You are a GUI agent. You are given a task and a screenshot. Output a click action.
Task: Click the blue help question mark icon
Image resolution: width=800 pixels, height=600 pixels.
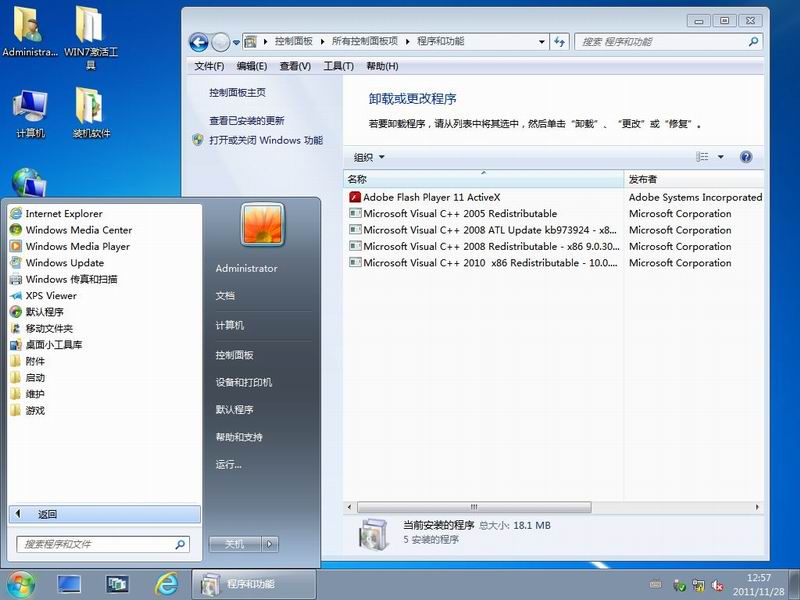[746, 157]
